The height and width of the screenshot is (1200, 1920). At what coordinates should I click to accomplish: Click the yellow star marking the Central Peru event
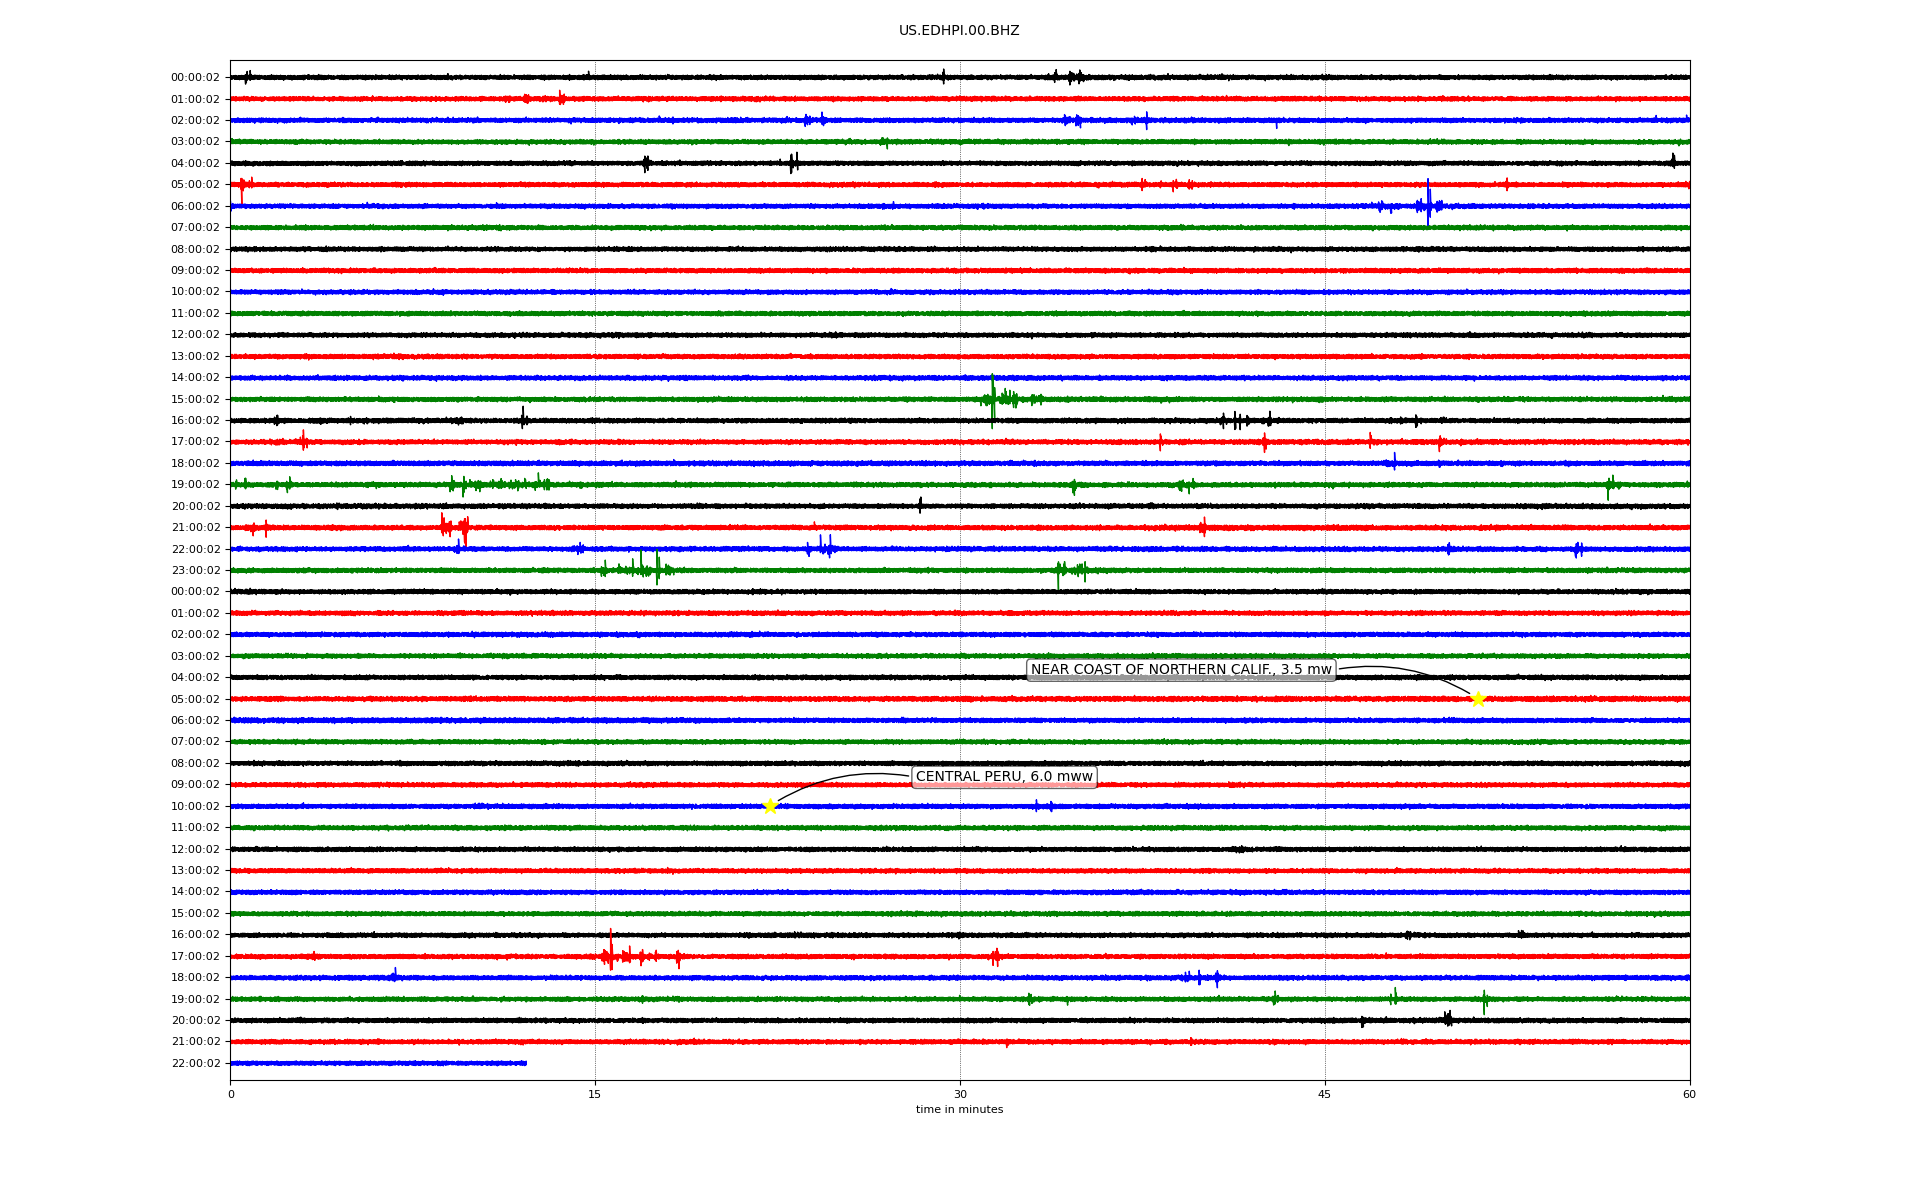pyautogui.click(x=770, y=806)
